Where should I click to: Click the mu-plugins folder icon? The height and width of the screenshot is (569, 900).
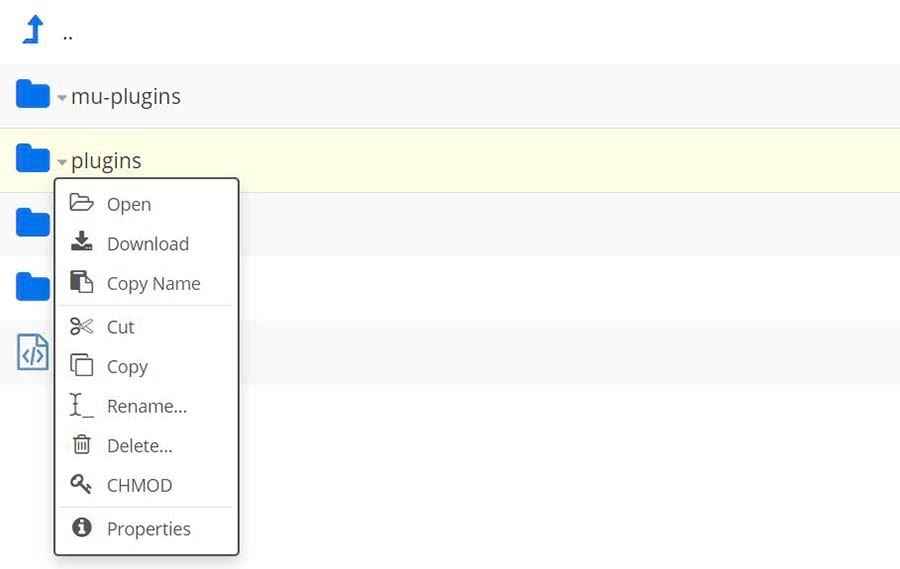[33, 95]
